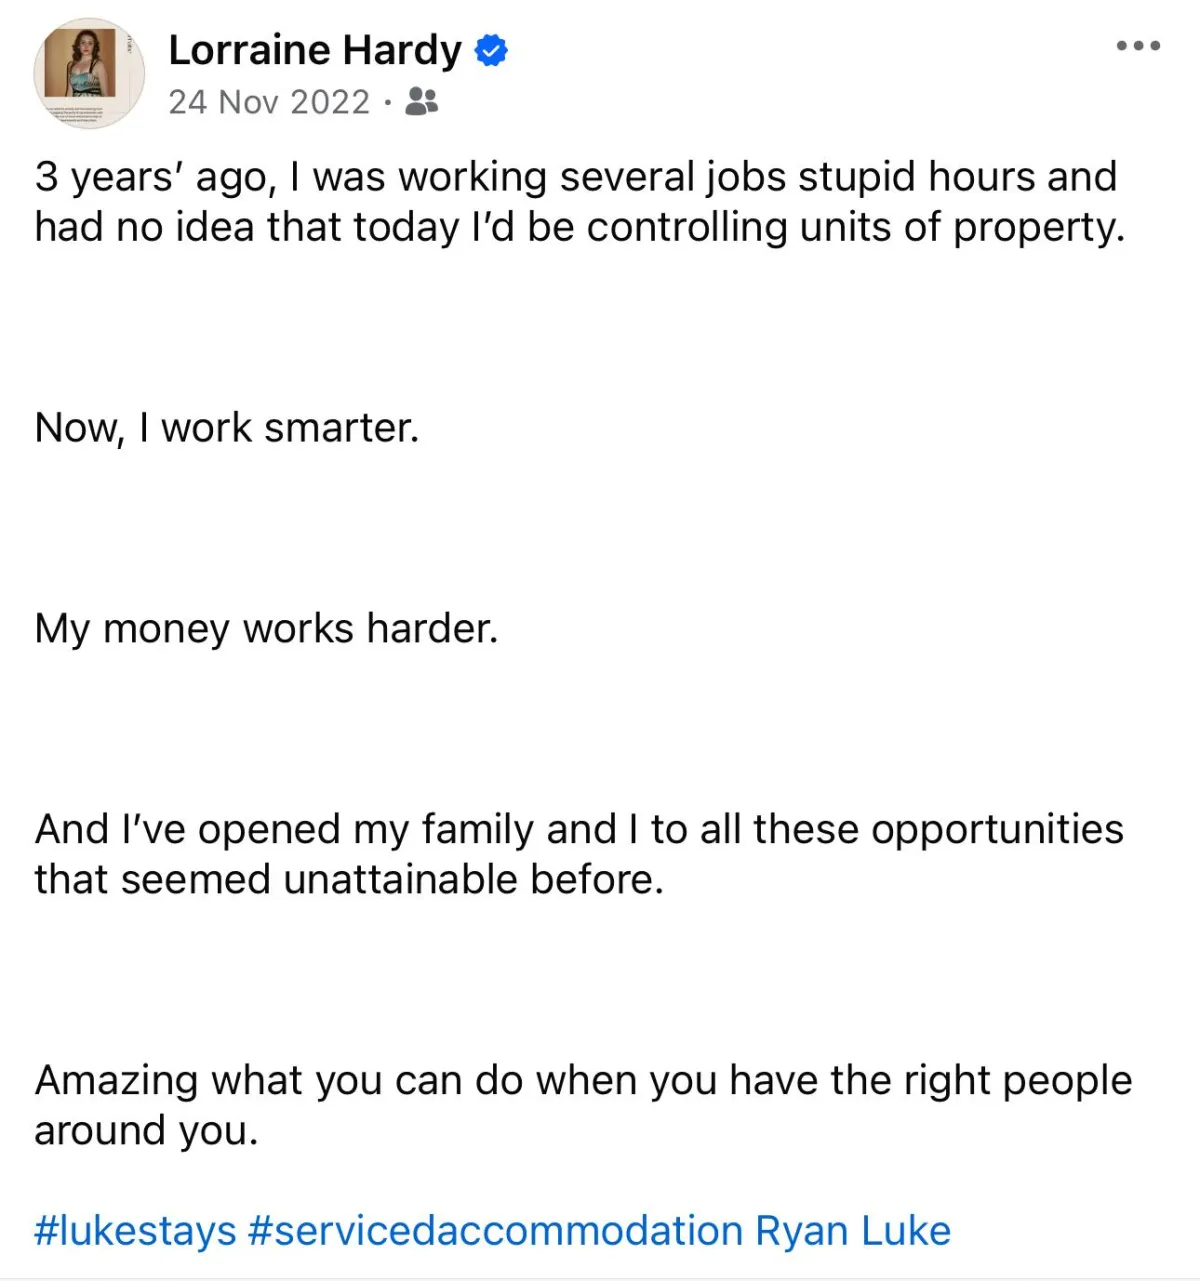This screenshot has width=1200, height=1281.
Task: Open the #lukestays hashtag
Action: [135, 1231]
